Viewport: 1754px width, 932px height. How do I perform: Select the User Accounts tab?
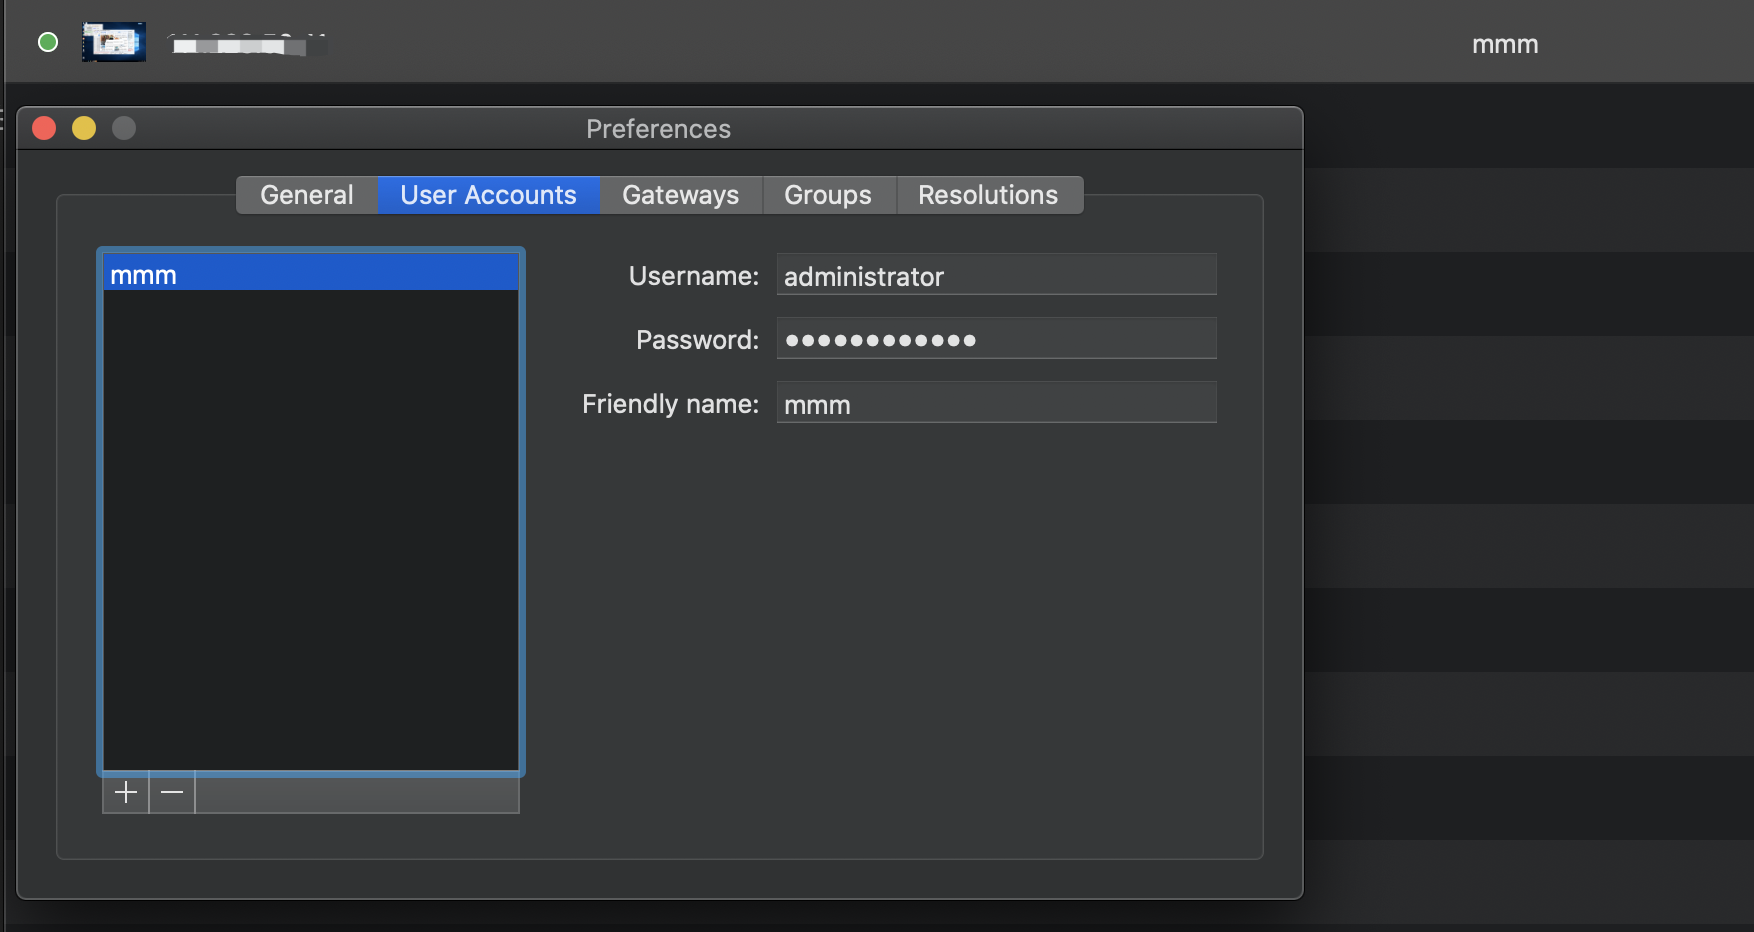488,195
